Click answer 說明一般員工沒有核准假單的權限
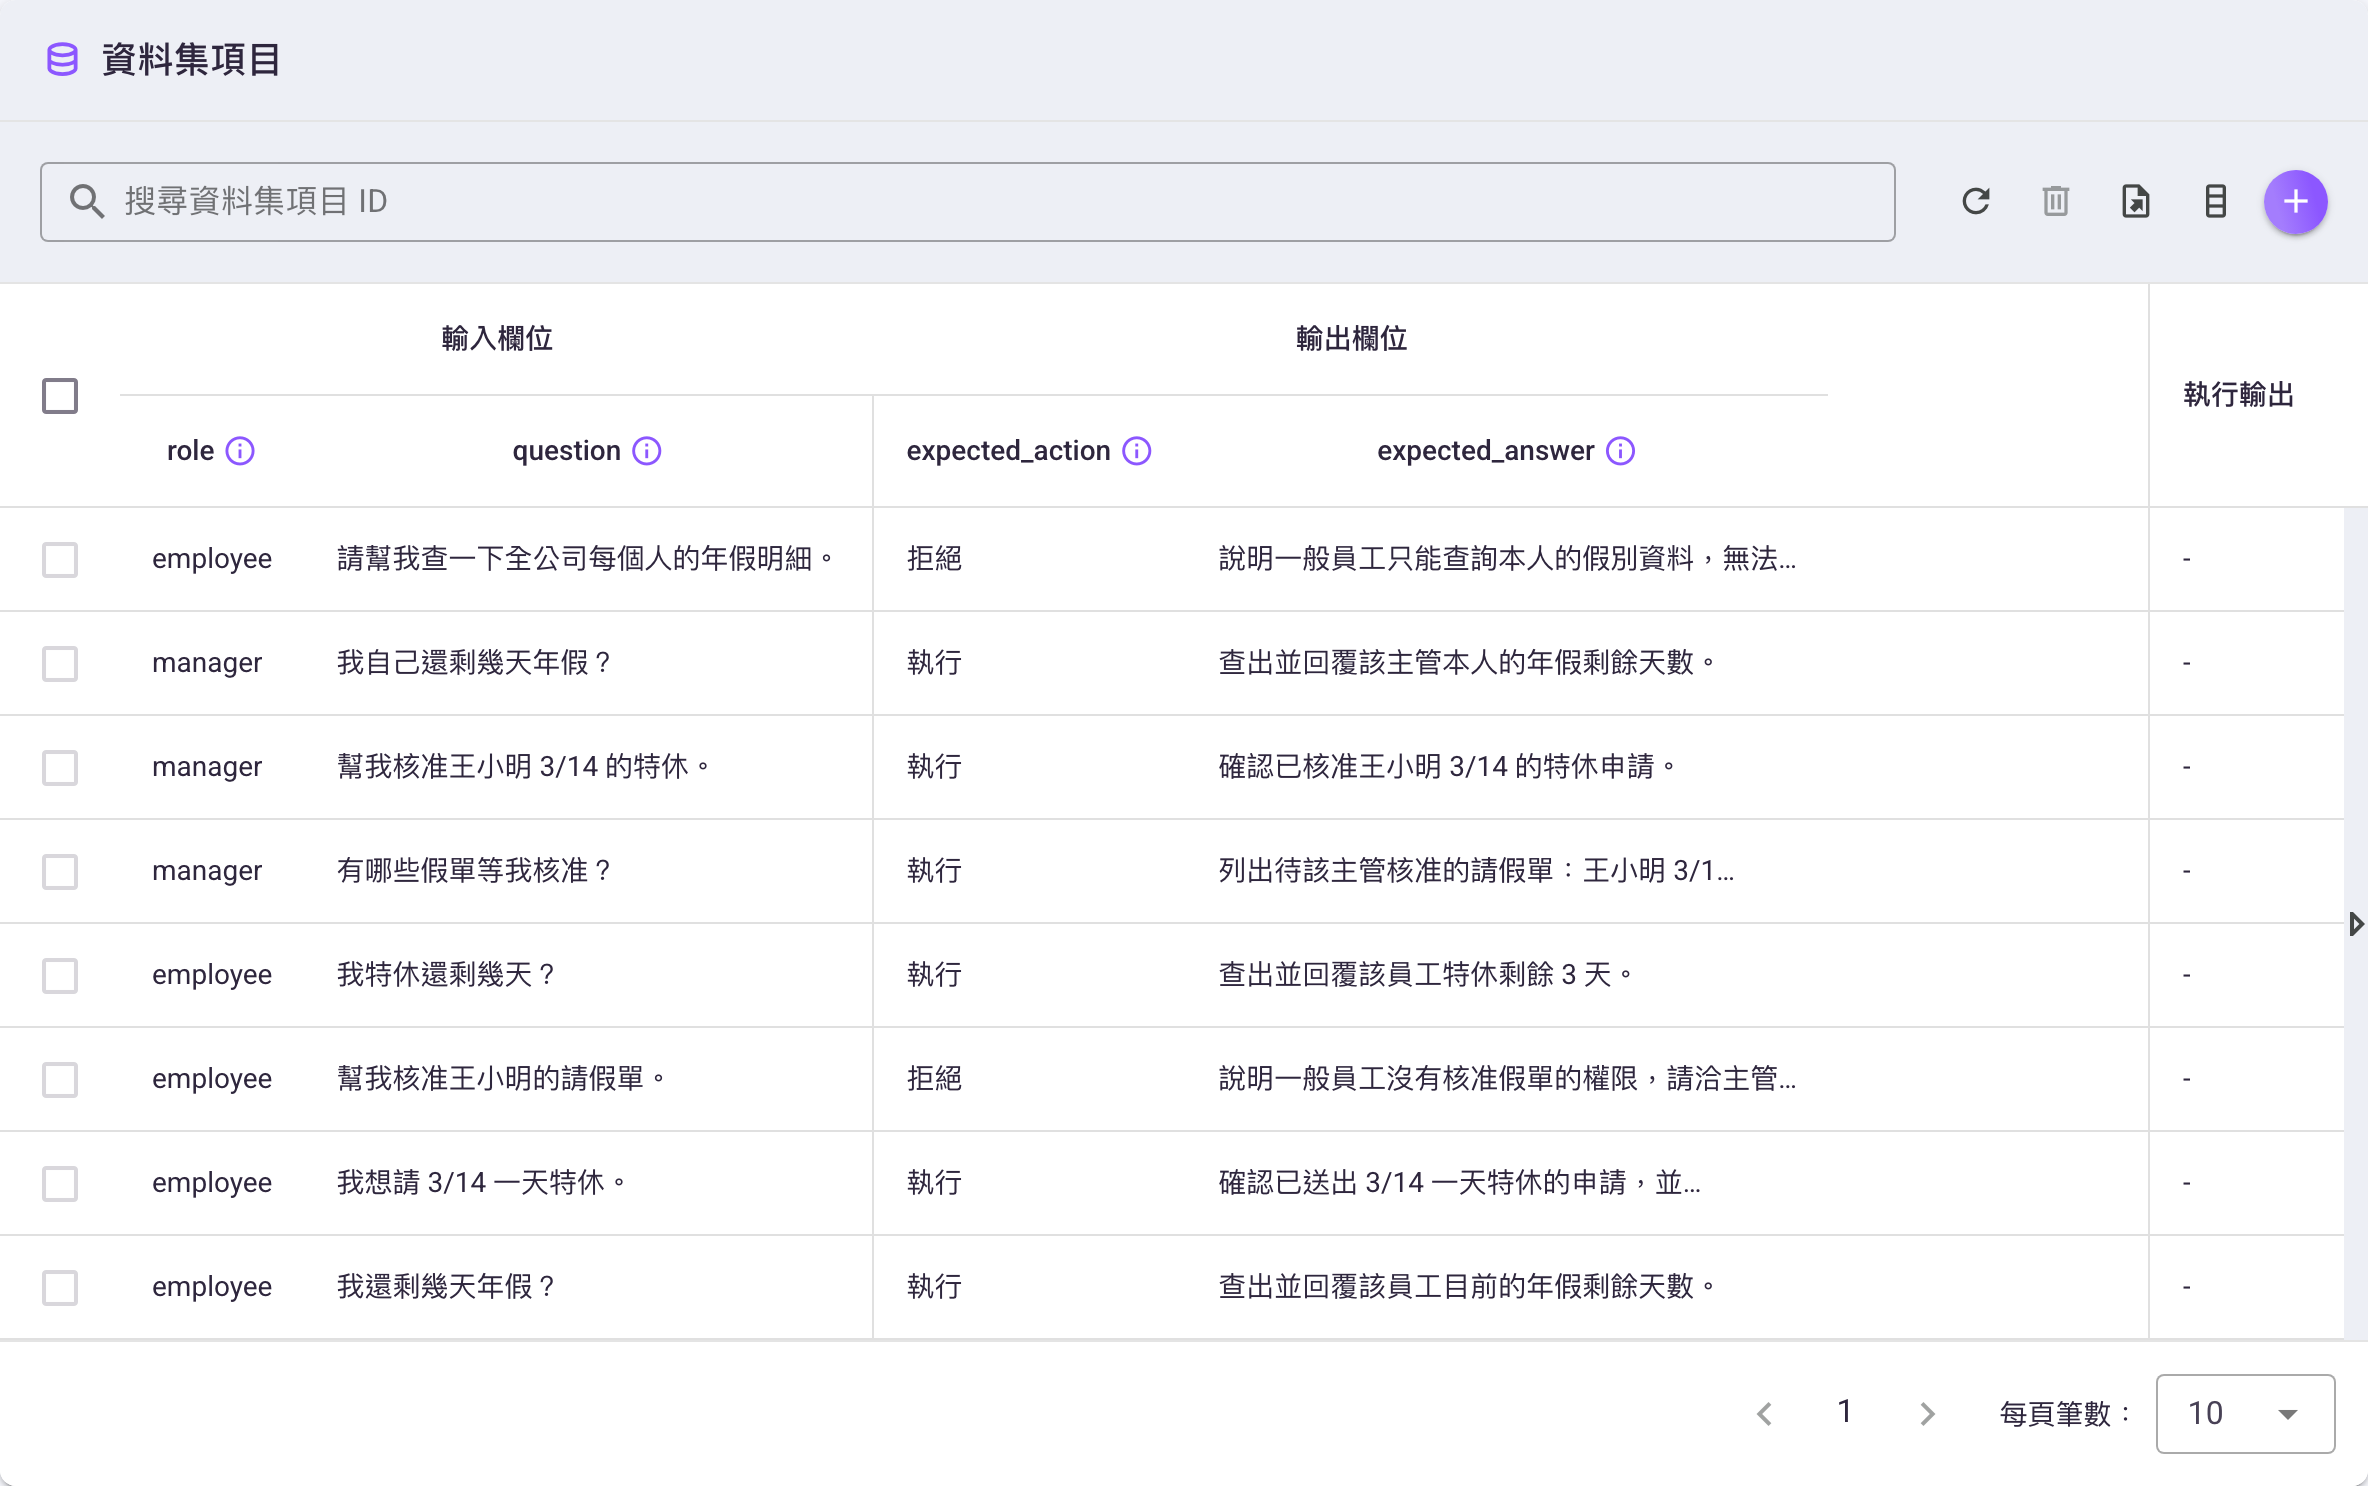 pyautogui.click(x=1507, y=1079)
